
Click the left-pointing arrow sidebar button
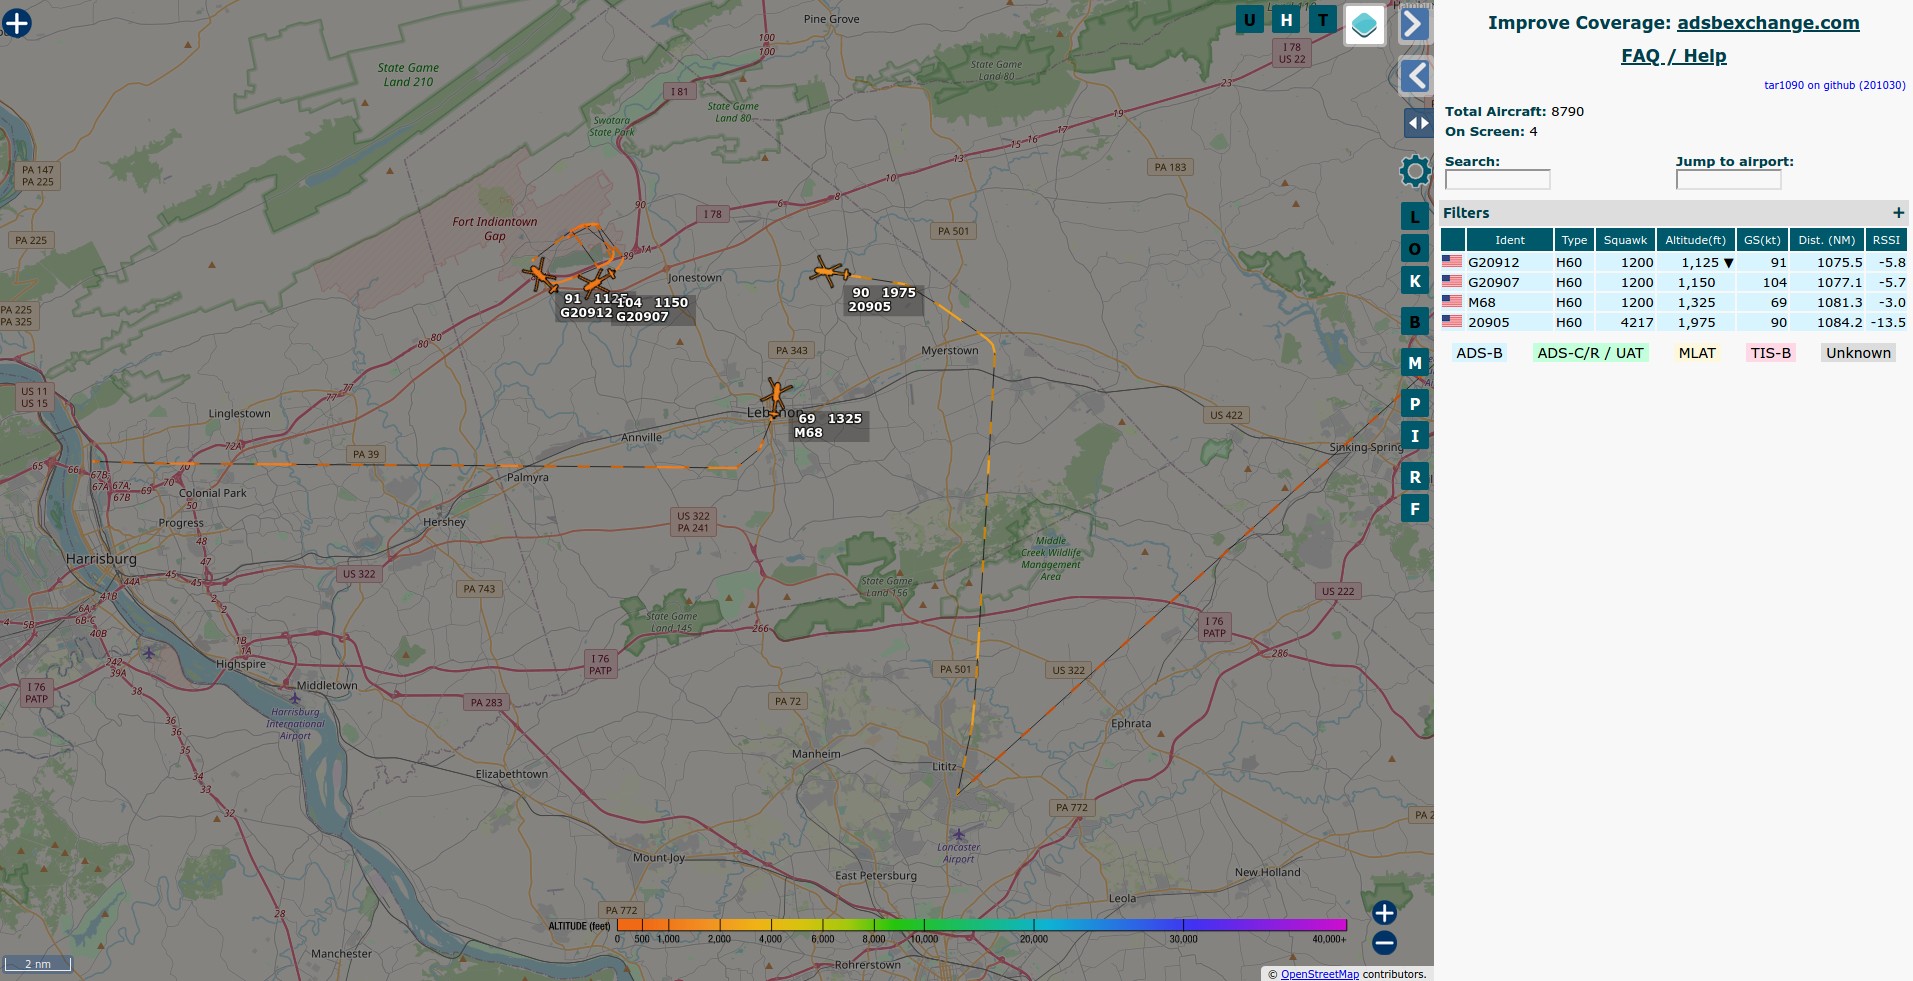pyautogui.click(x=1414, y=75)
